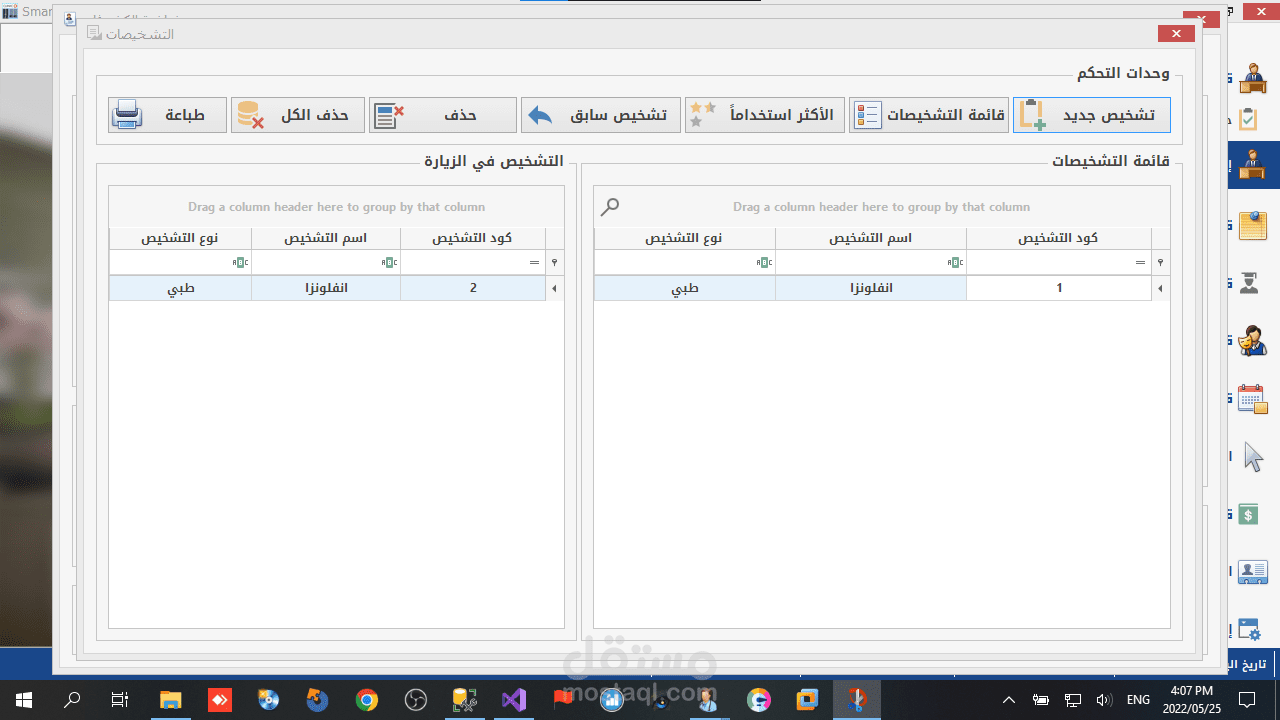Open the notification center icon
1280x720 pixels.
click(x=1248, y=700)
